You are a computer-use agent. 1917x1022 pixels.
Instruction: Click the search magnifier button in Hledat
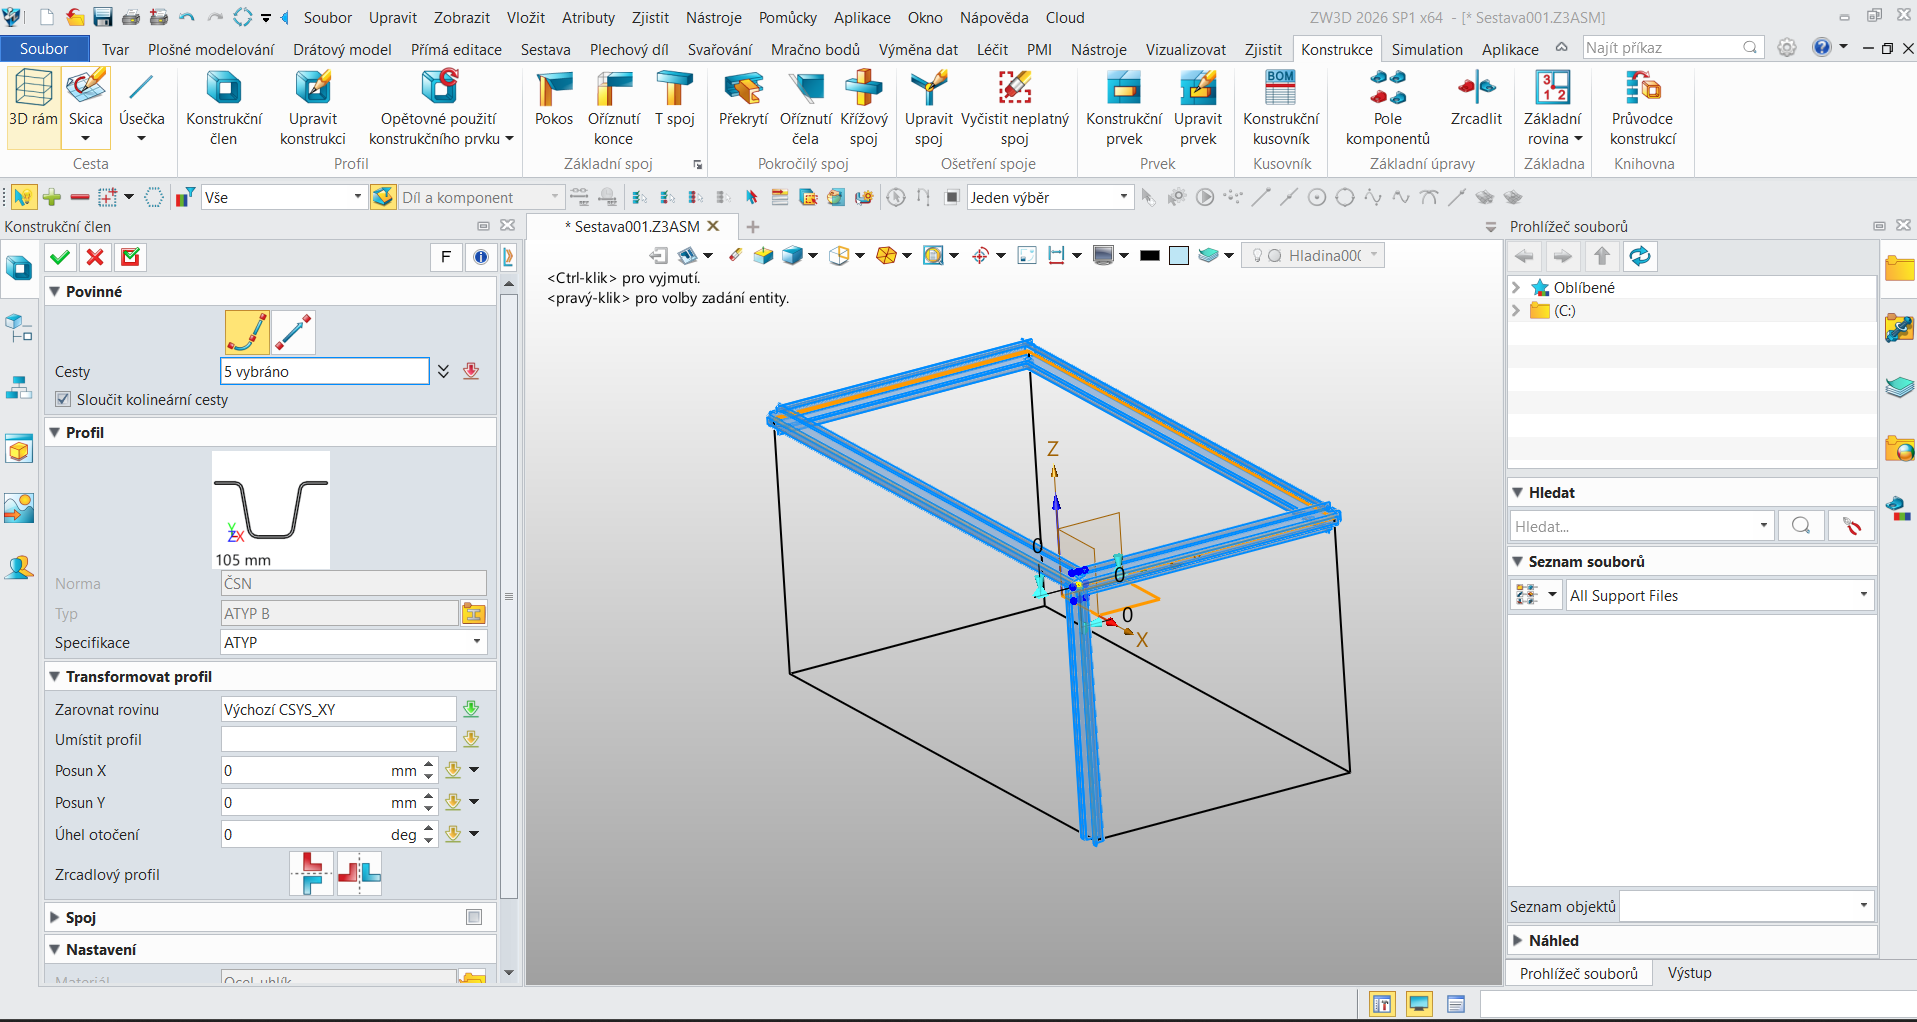1801,526
